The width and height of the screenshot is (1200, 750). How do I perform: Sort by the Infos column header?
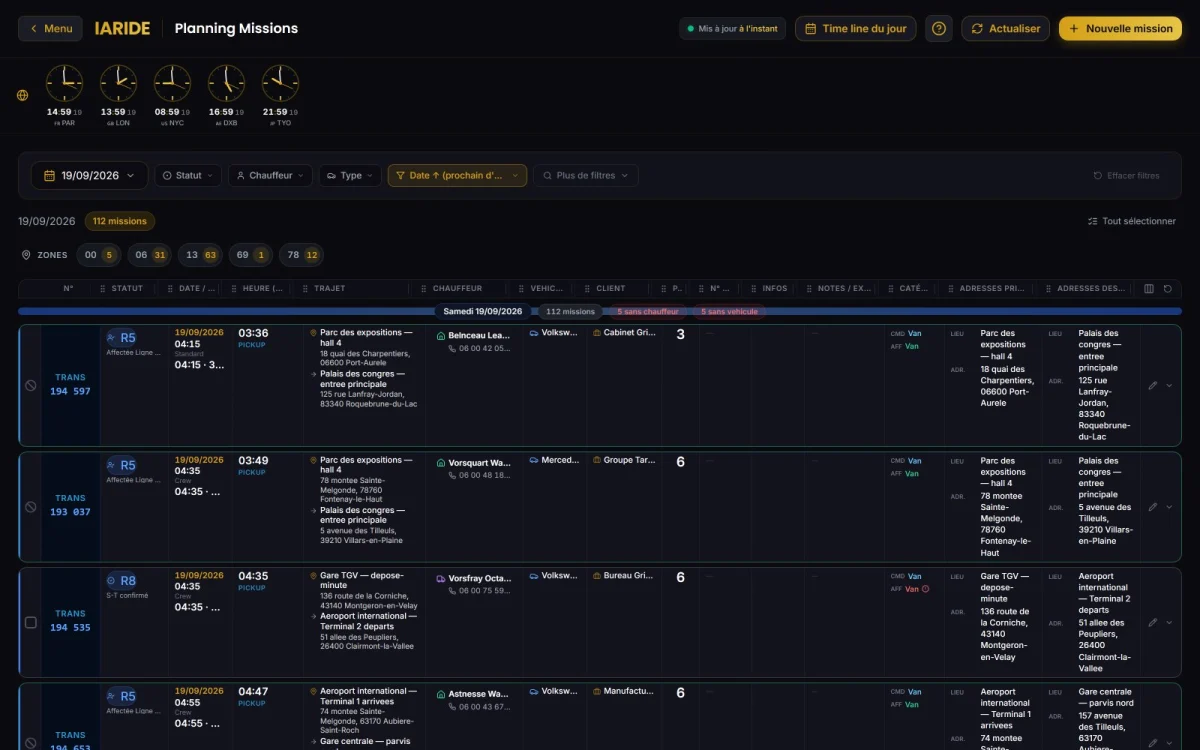click(x=775, y=289)
